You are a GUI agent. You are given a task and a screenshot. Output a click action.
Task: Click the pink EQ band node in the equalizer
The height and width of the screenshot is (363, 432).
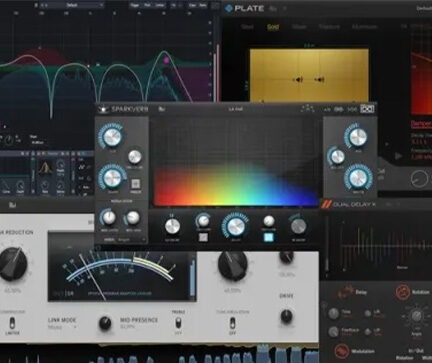166,60
